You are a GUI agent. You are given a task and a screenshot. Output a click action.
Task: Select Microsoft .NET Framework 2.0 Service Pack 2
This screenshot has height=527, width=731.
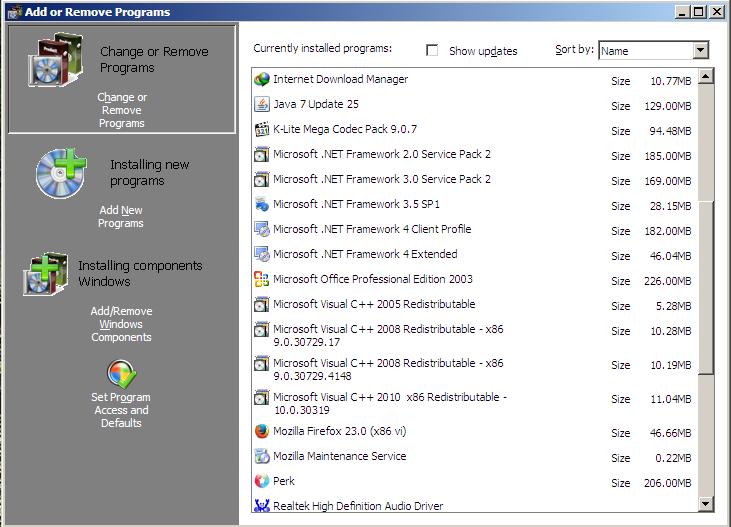coord(475,155)
